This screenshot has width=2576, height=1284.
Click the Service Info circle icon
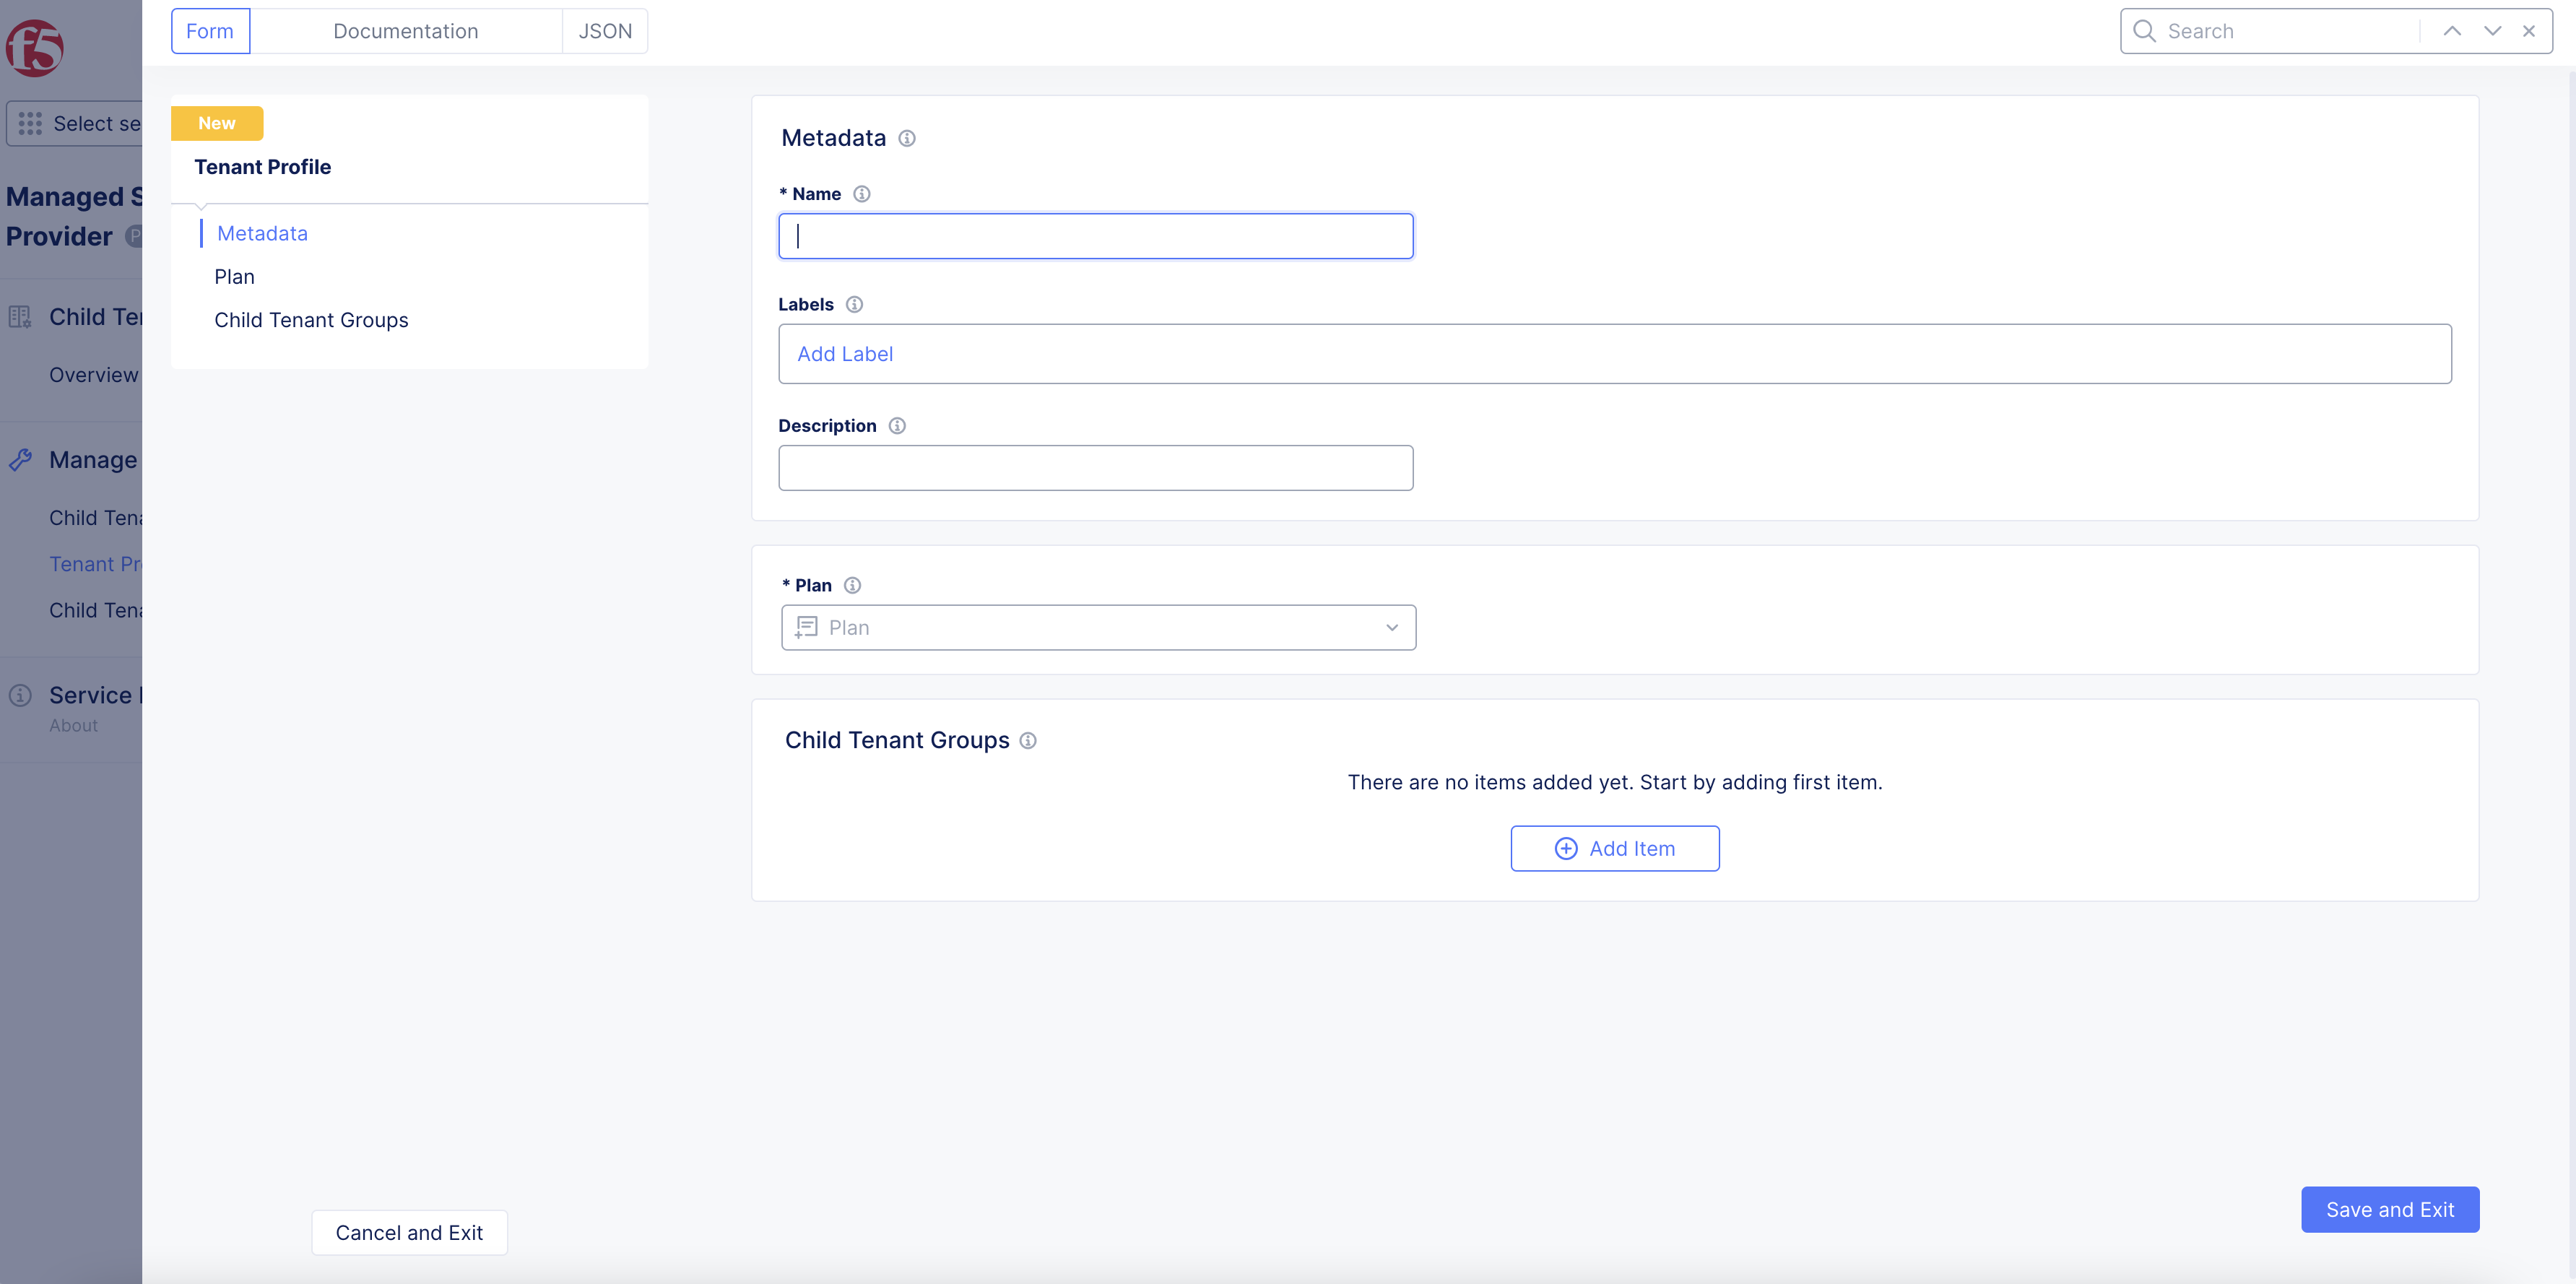pos(20,695)
